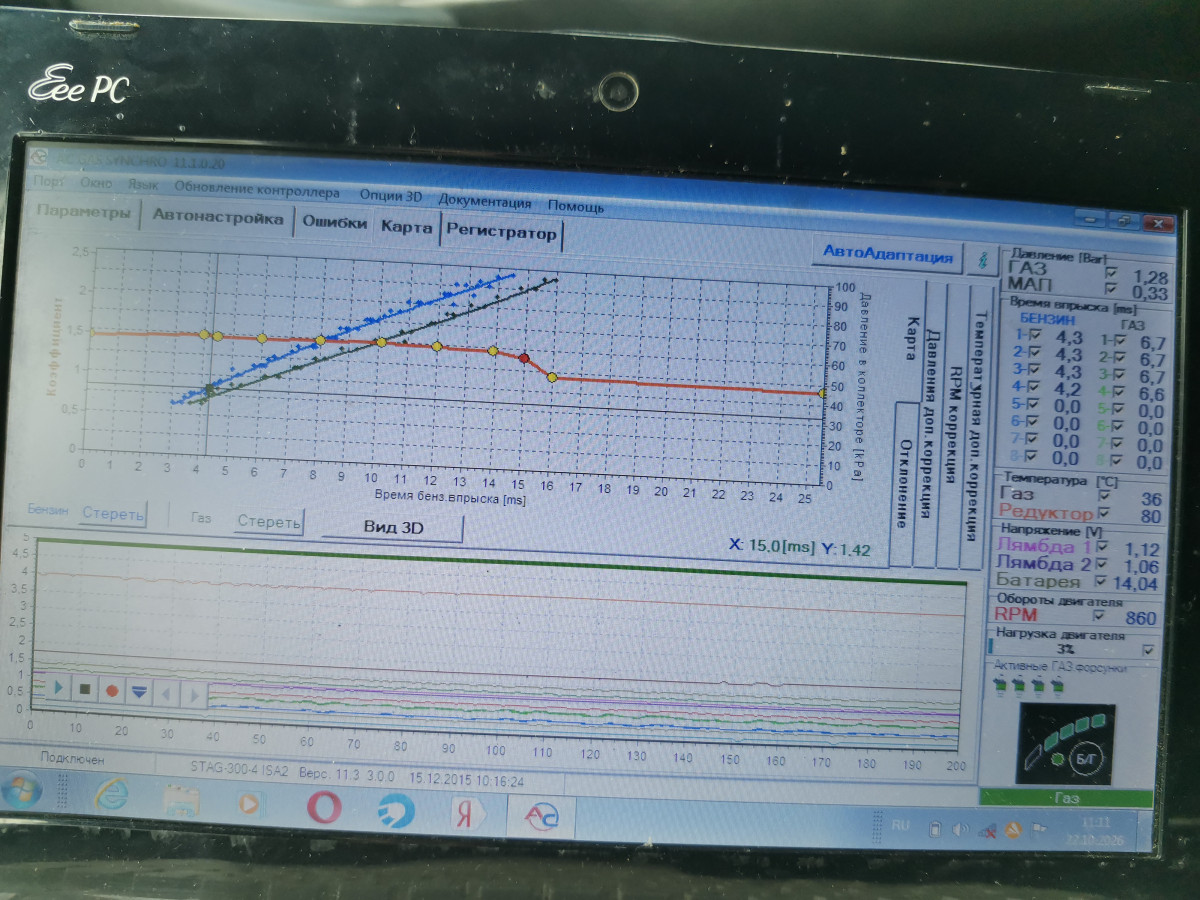Open the Документация menu
The height and width of the screenshot is (900, 1200).
(x=485, y=202)
